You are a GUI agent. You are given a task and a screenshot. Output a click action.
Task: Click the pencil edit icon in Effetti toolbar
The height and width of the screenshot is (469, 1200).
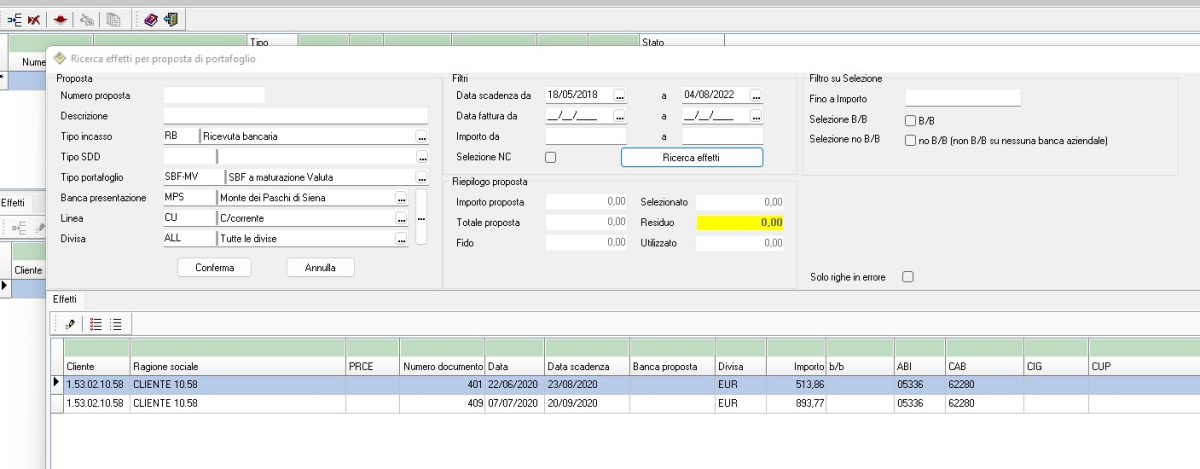(x=70, y=324)
